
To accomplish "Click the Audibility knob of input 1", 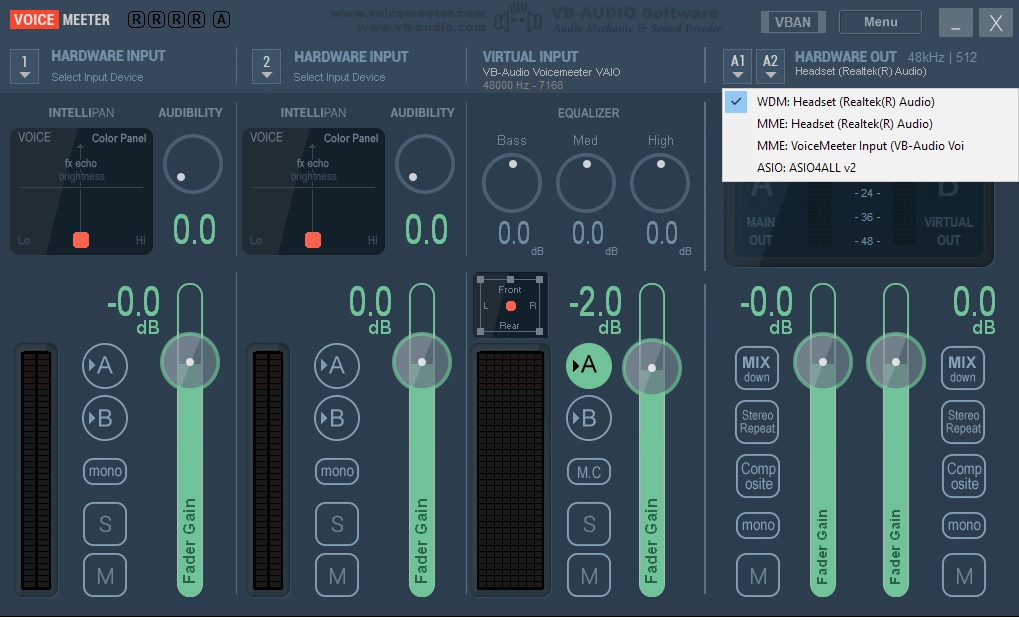I will click(192, 164).
